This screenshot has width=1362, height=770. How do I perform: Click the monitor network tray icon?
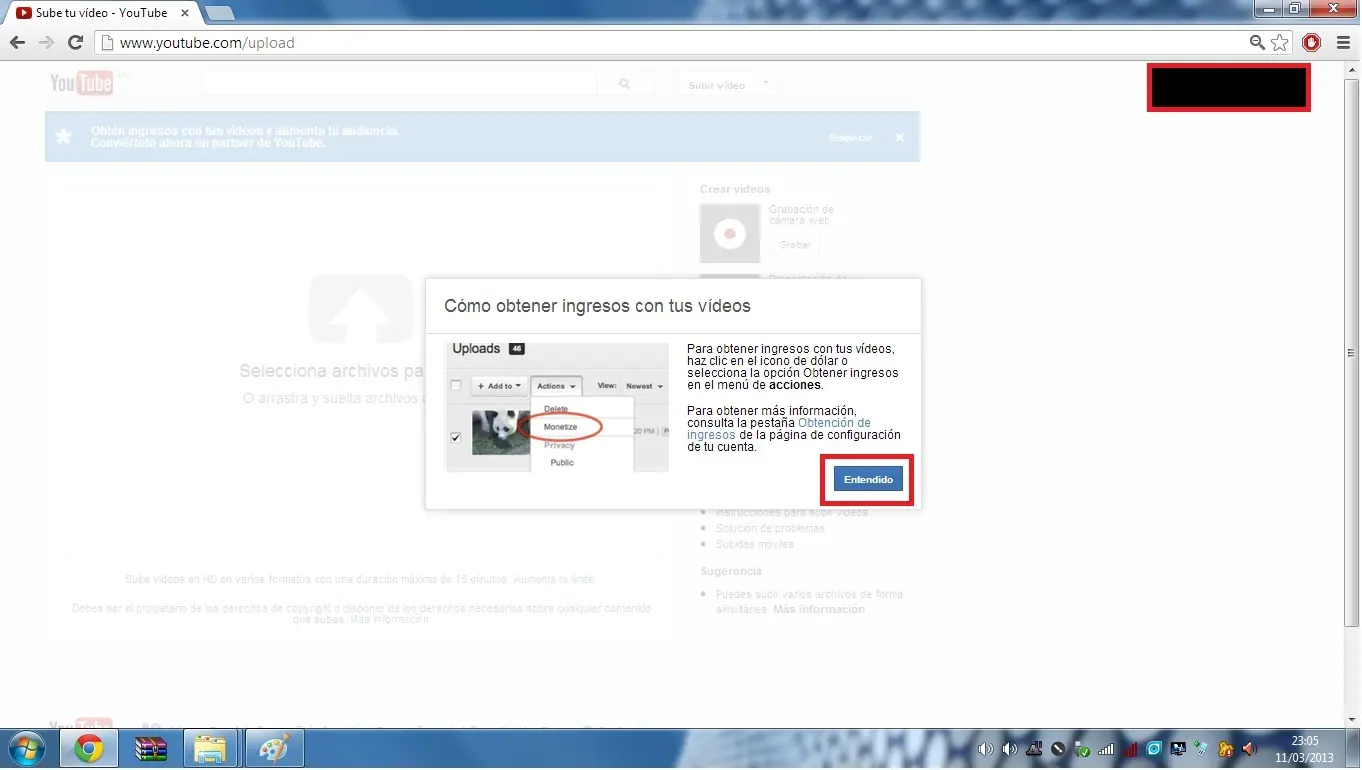coord(1179,749)
